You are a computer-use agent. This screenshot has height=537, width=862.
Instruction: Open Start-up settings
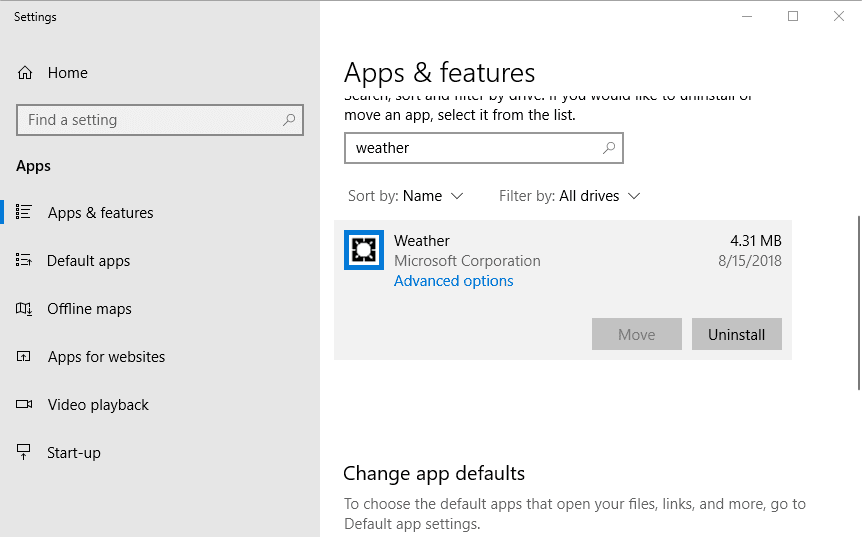tap(74, 453)
